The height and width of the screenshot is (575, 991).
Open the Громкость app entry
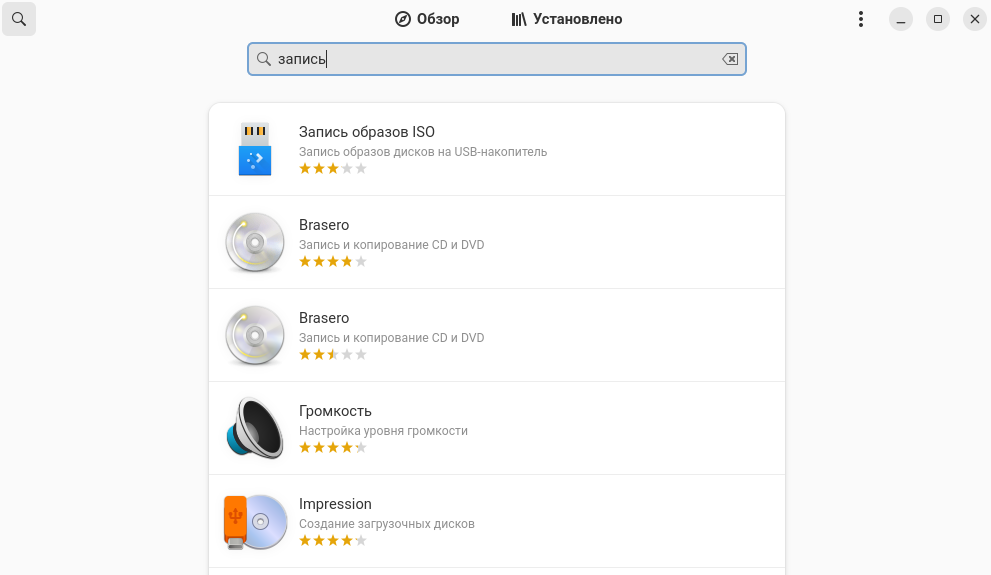pos(335,411)
